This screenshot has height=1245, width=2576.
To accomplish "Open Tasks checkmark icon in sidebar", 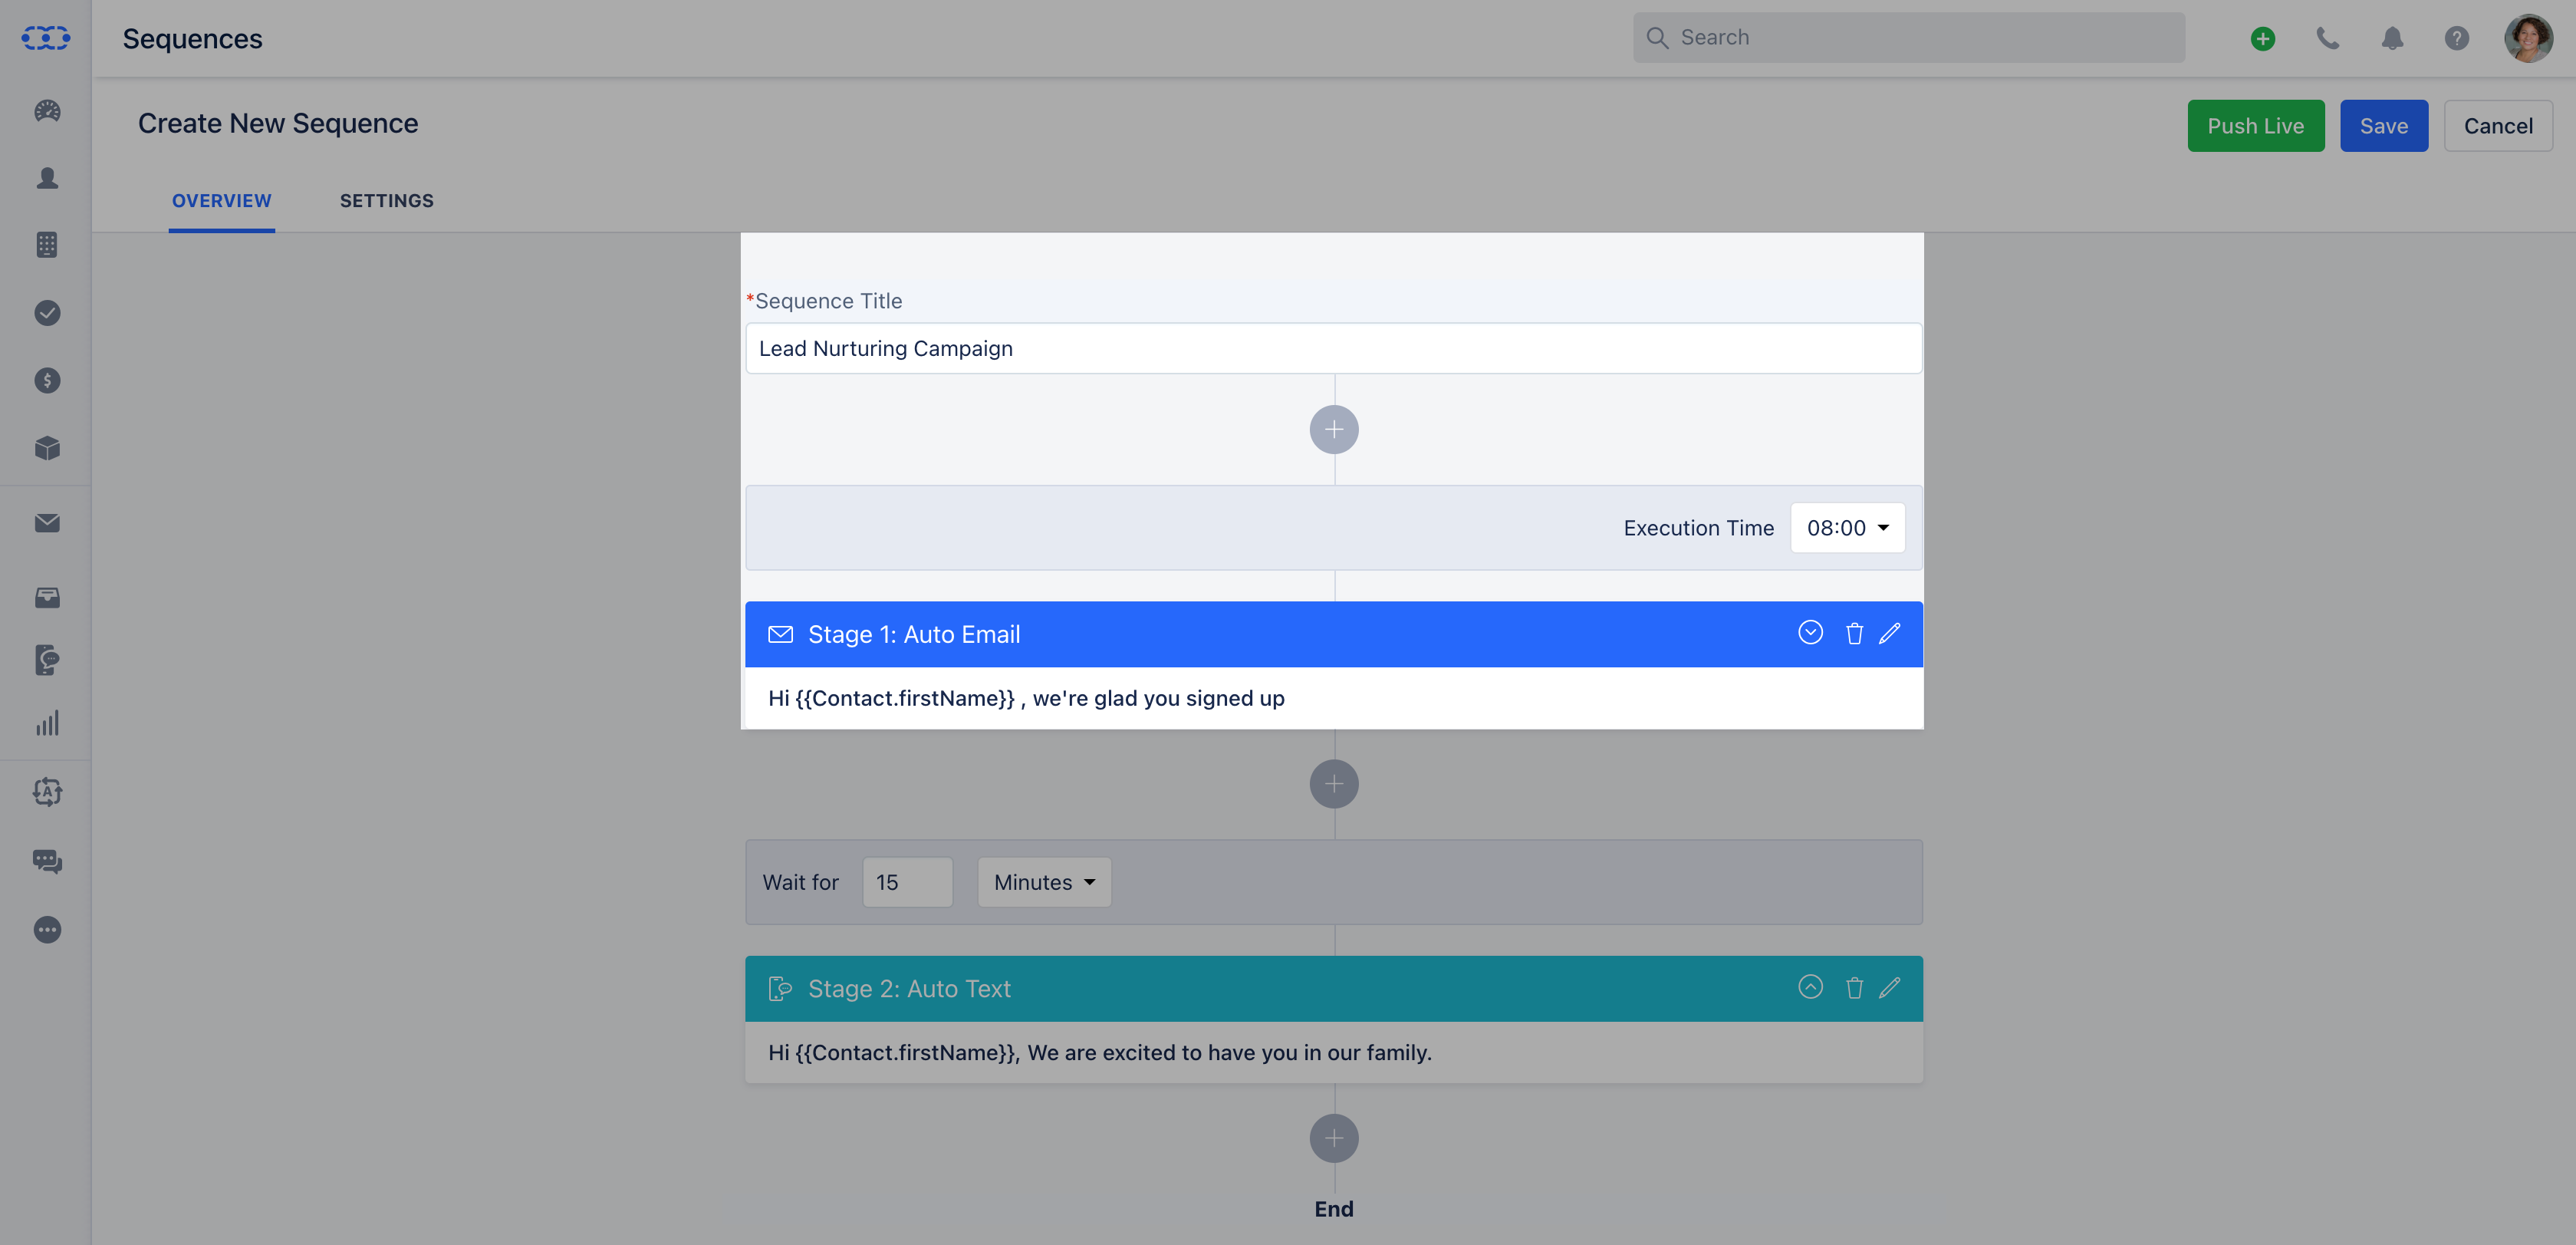I will click(47, 313).
